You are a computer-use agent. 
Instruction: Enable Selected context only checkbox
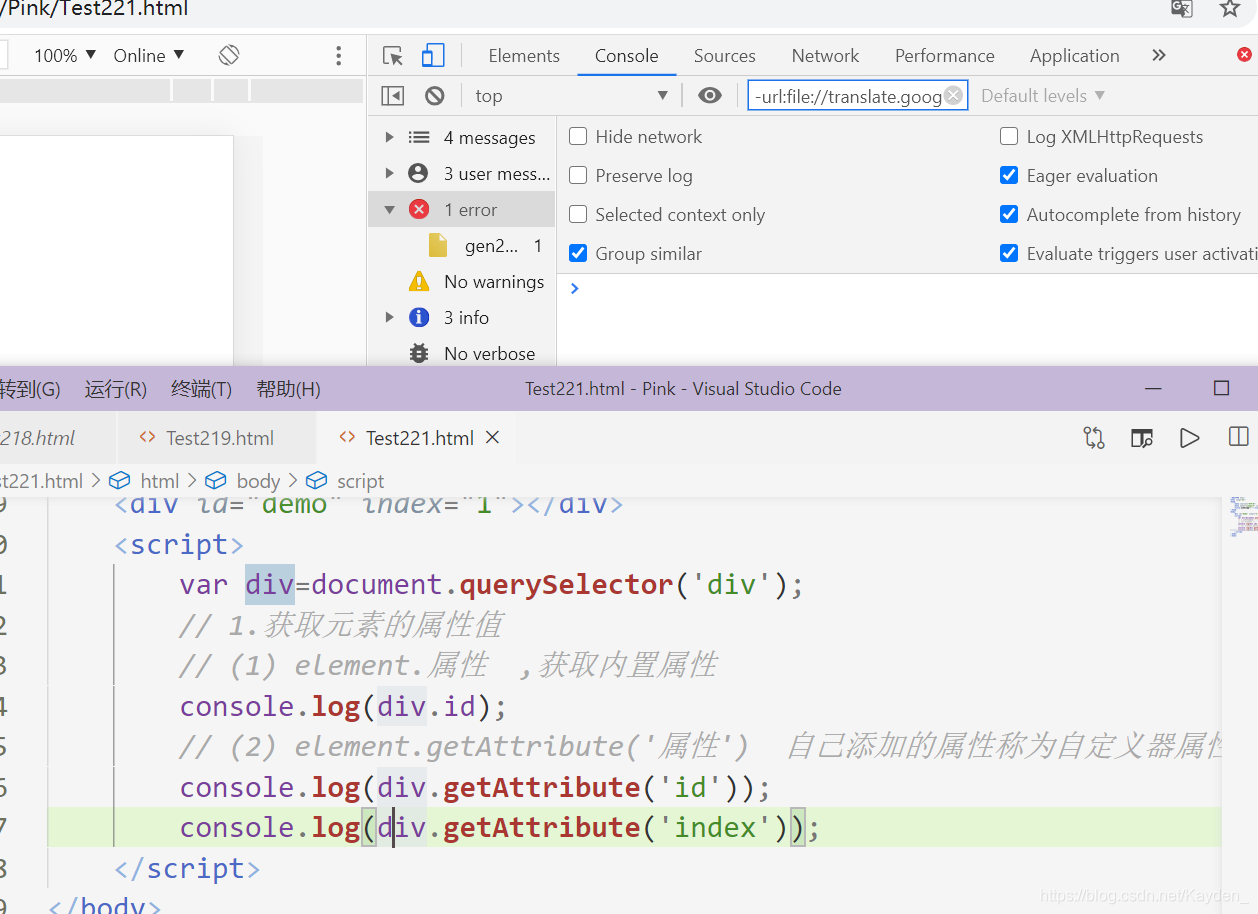point(578,215)
